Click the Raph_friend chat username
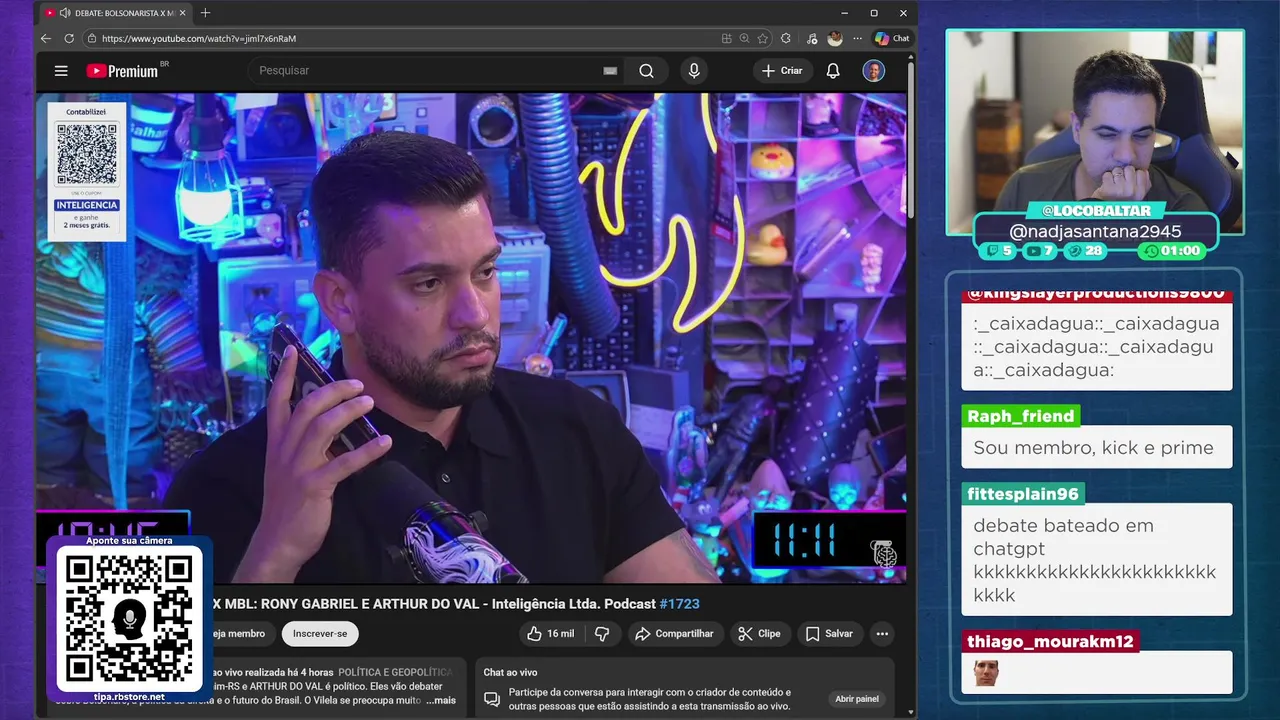Image resolution: width=1280 pixels, height=720 pixels. coord(1021,416)
